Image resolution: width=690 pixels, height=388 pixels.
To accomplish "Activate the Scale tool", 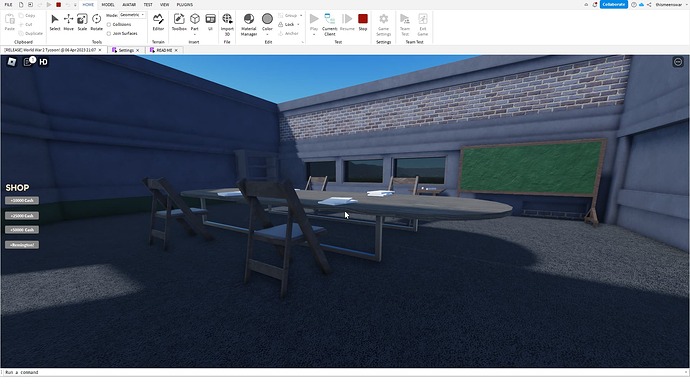I will [x=82, y=22].
